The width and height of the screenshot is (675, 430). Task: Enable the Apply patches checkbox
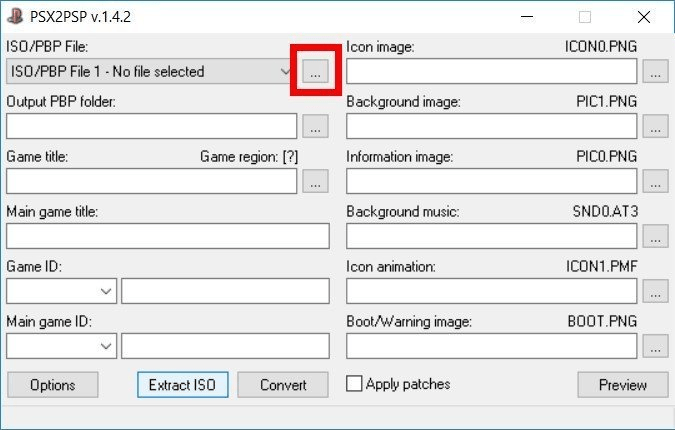coord(354,384)
